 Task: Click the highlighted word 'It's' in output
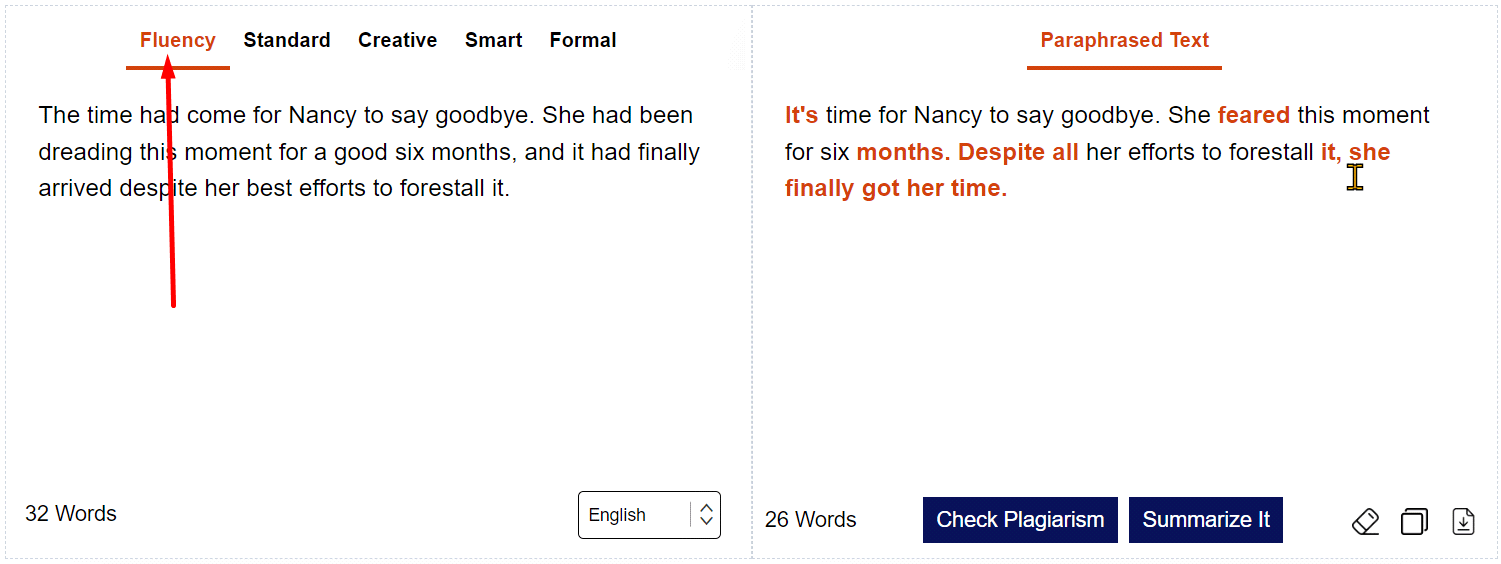pos(802,115)
